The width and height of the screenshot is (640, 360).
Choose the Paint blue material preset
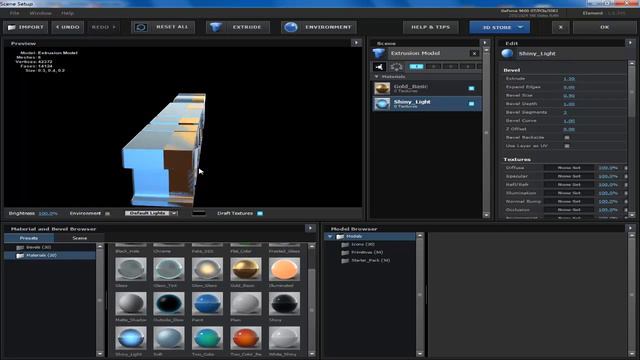coord(207,303)
